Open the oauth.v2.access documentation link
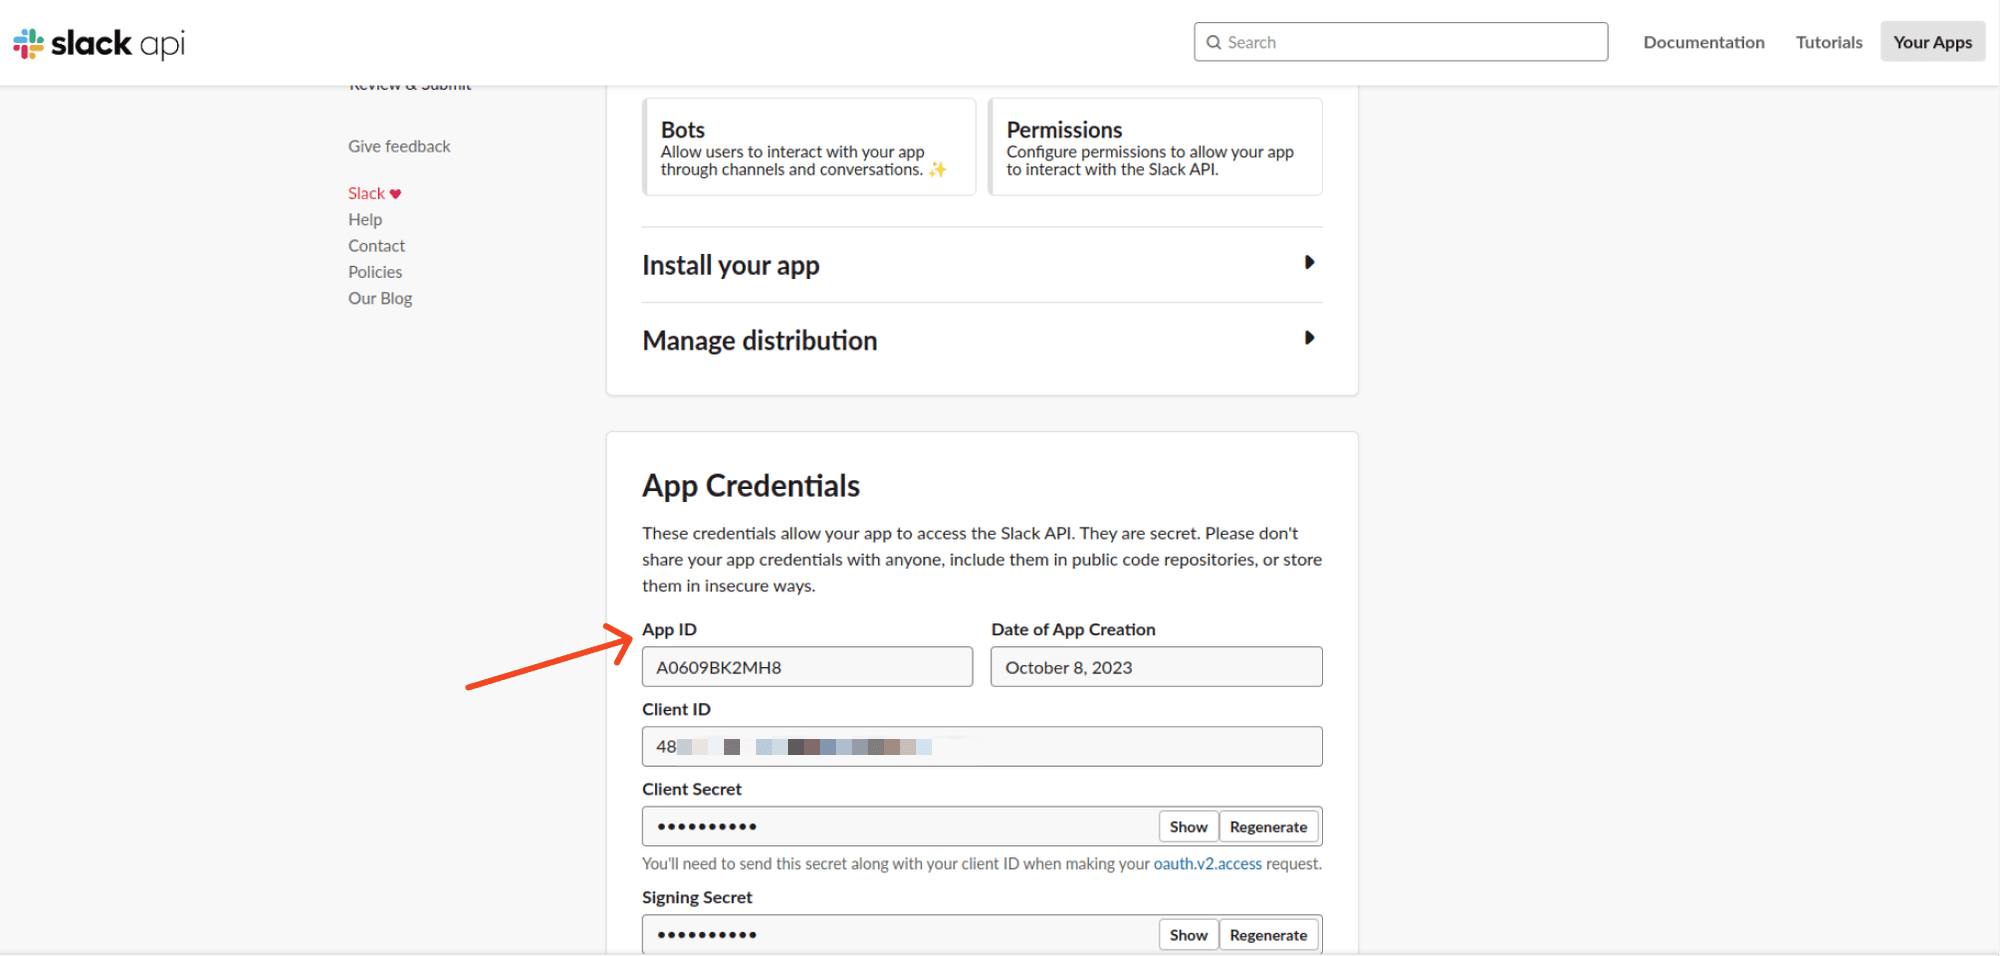Viewport: 2000px width, 956px height. click(x=1206, y=863)
